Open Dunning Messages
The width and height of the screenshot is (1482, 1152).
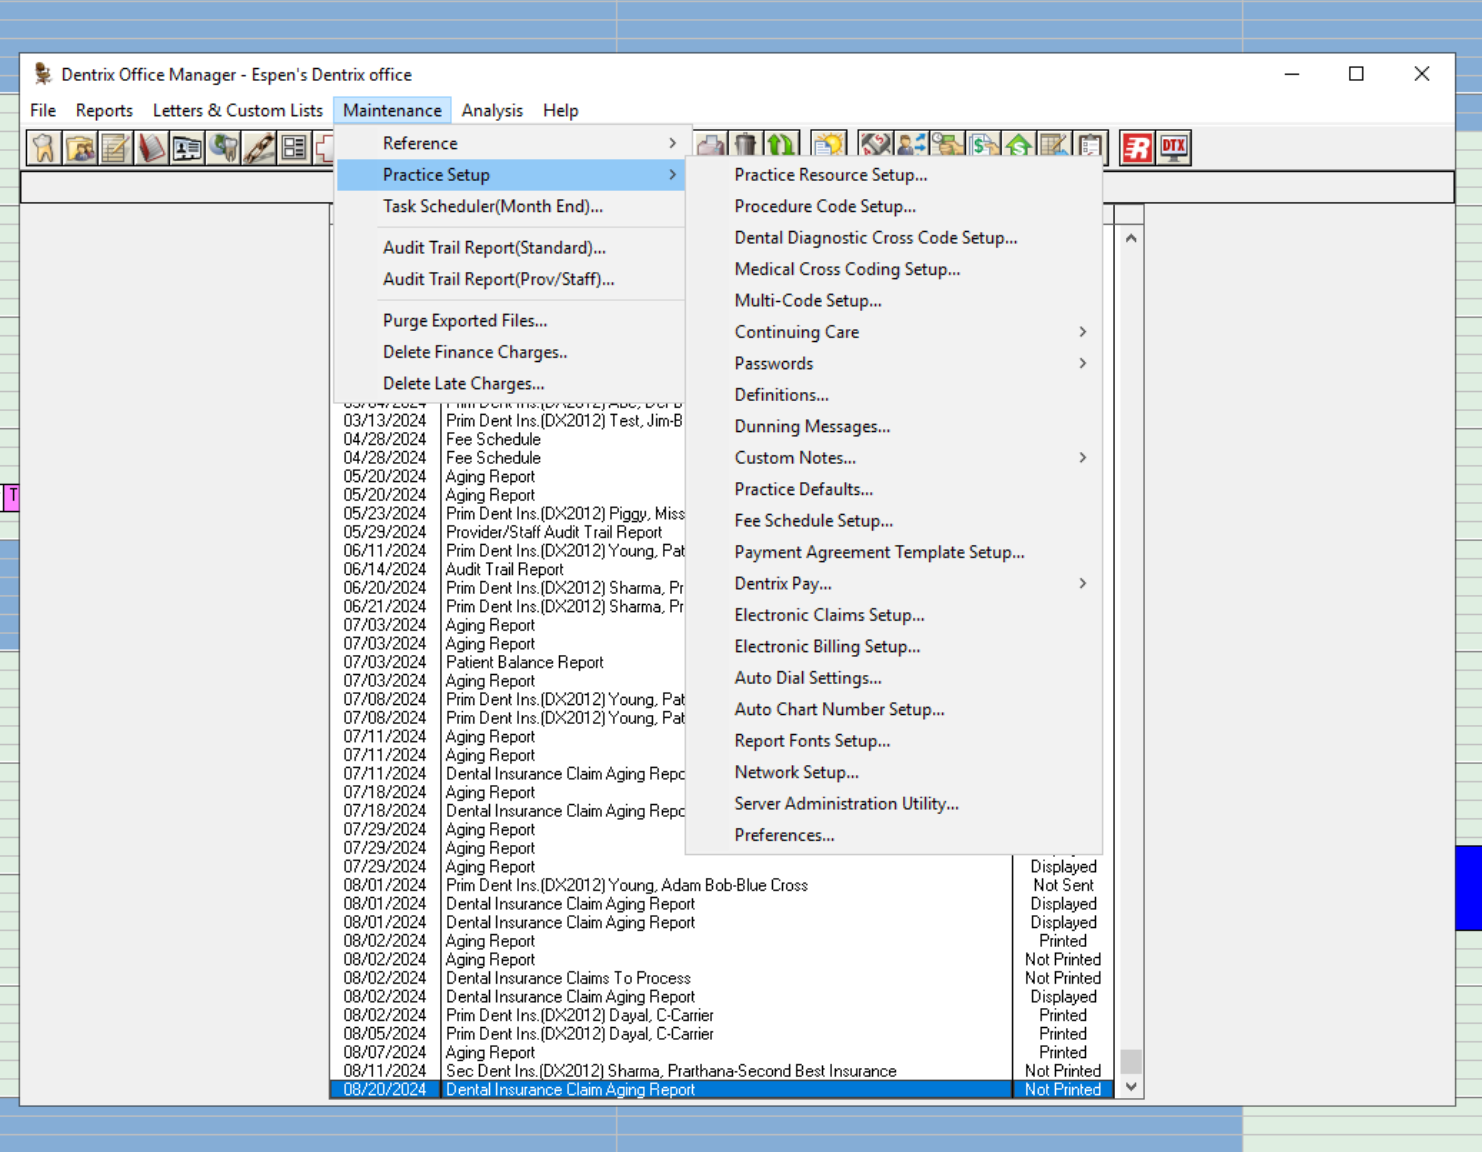(894, 426)
